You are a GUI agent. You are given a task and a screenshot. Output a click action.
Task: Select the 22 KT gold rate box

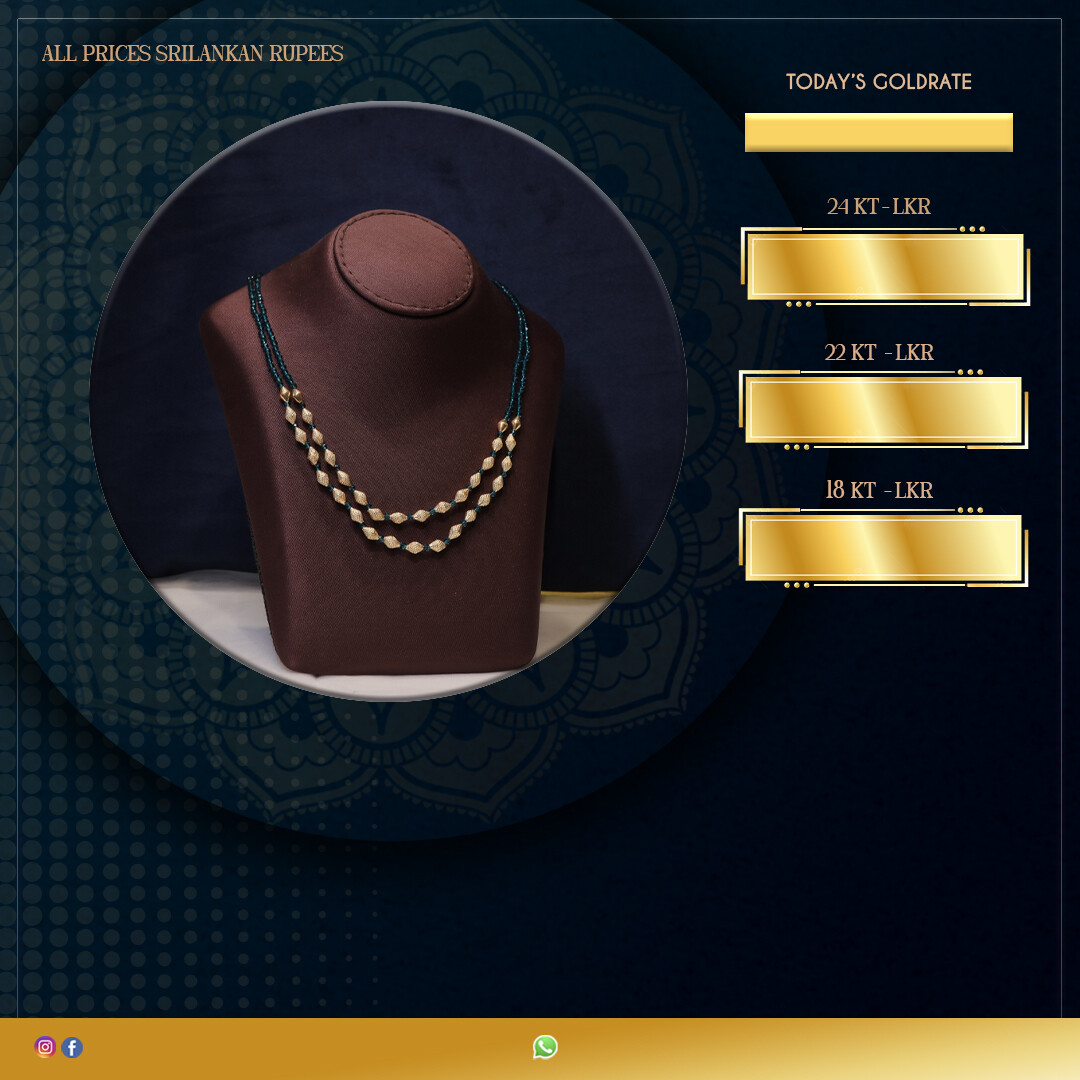884,410
